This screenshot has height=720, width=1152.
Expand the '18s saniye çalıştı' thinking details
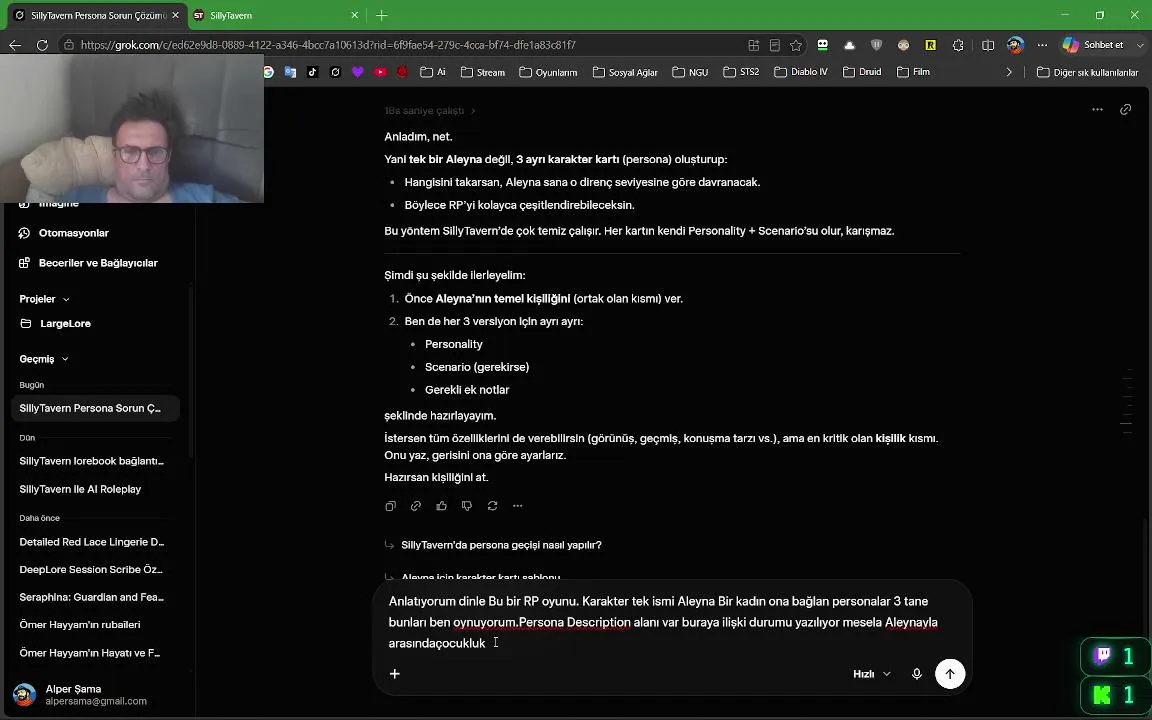(430, 111)
